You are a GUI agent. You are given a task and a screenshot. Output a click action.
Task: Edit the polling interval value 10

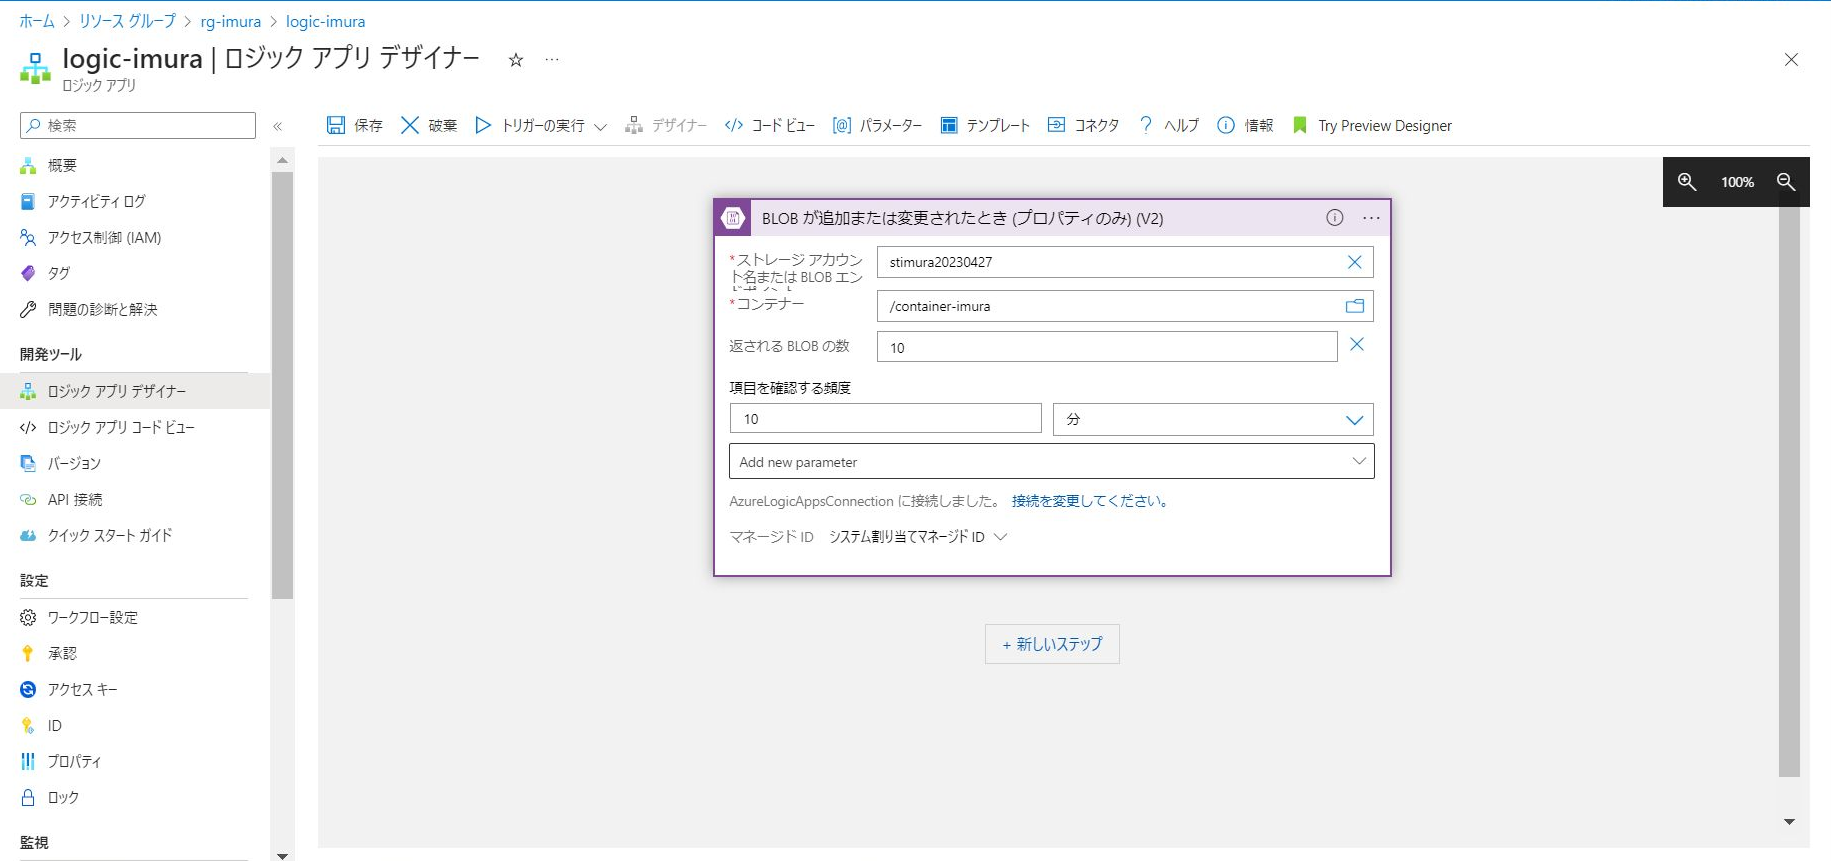click(x=886, y=418)
